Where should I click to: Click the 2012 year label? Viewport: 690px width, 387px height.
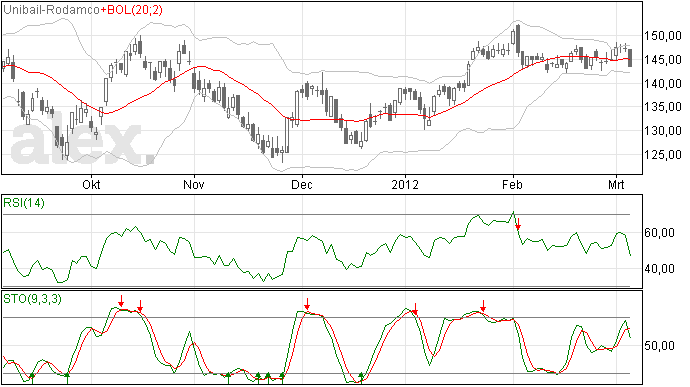[405, 184]
